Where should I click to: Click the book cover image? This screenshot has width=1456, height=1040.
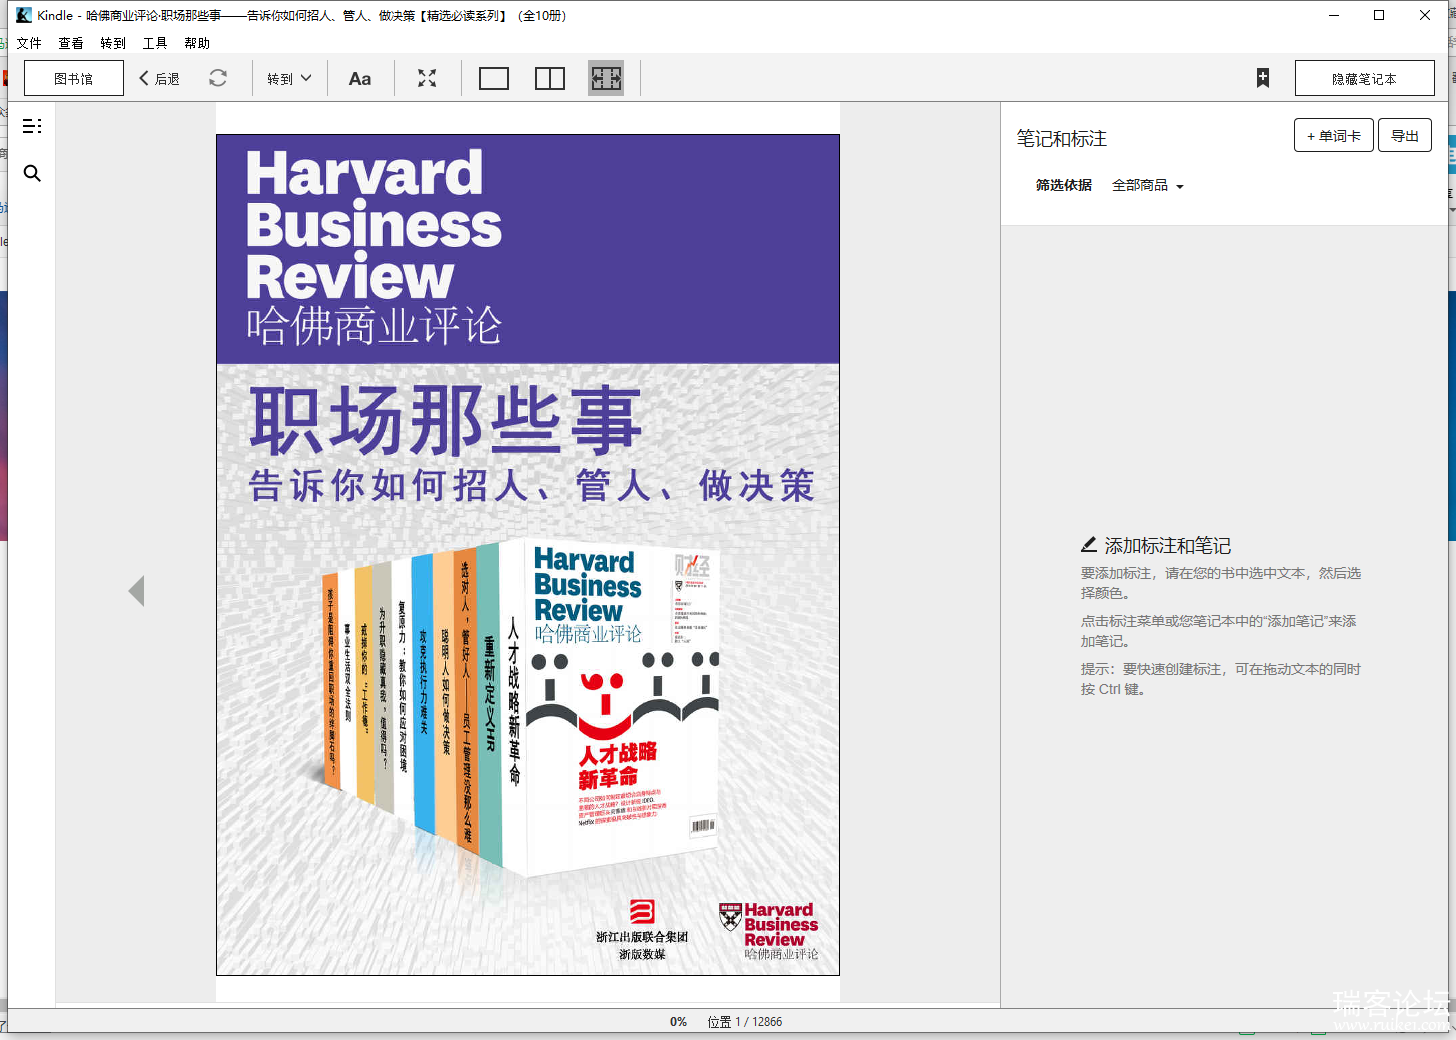click(x=528, y=555)
